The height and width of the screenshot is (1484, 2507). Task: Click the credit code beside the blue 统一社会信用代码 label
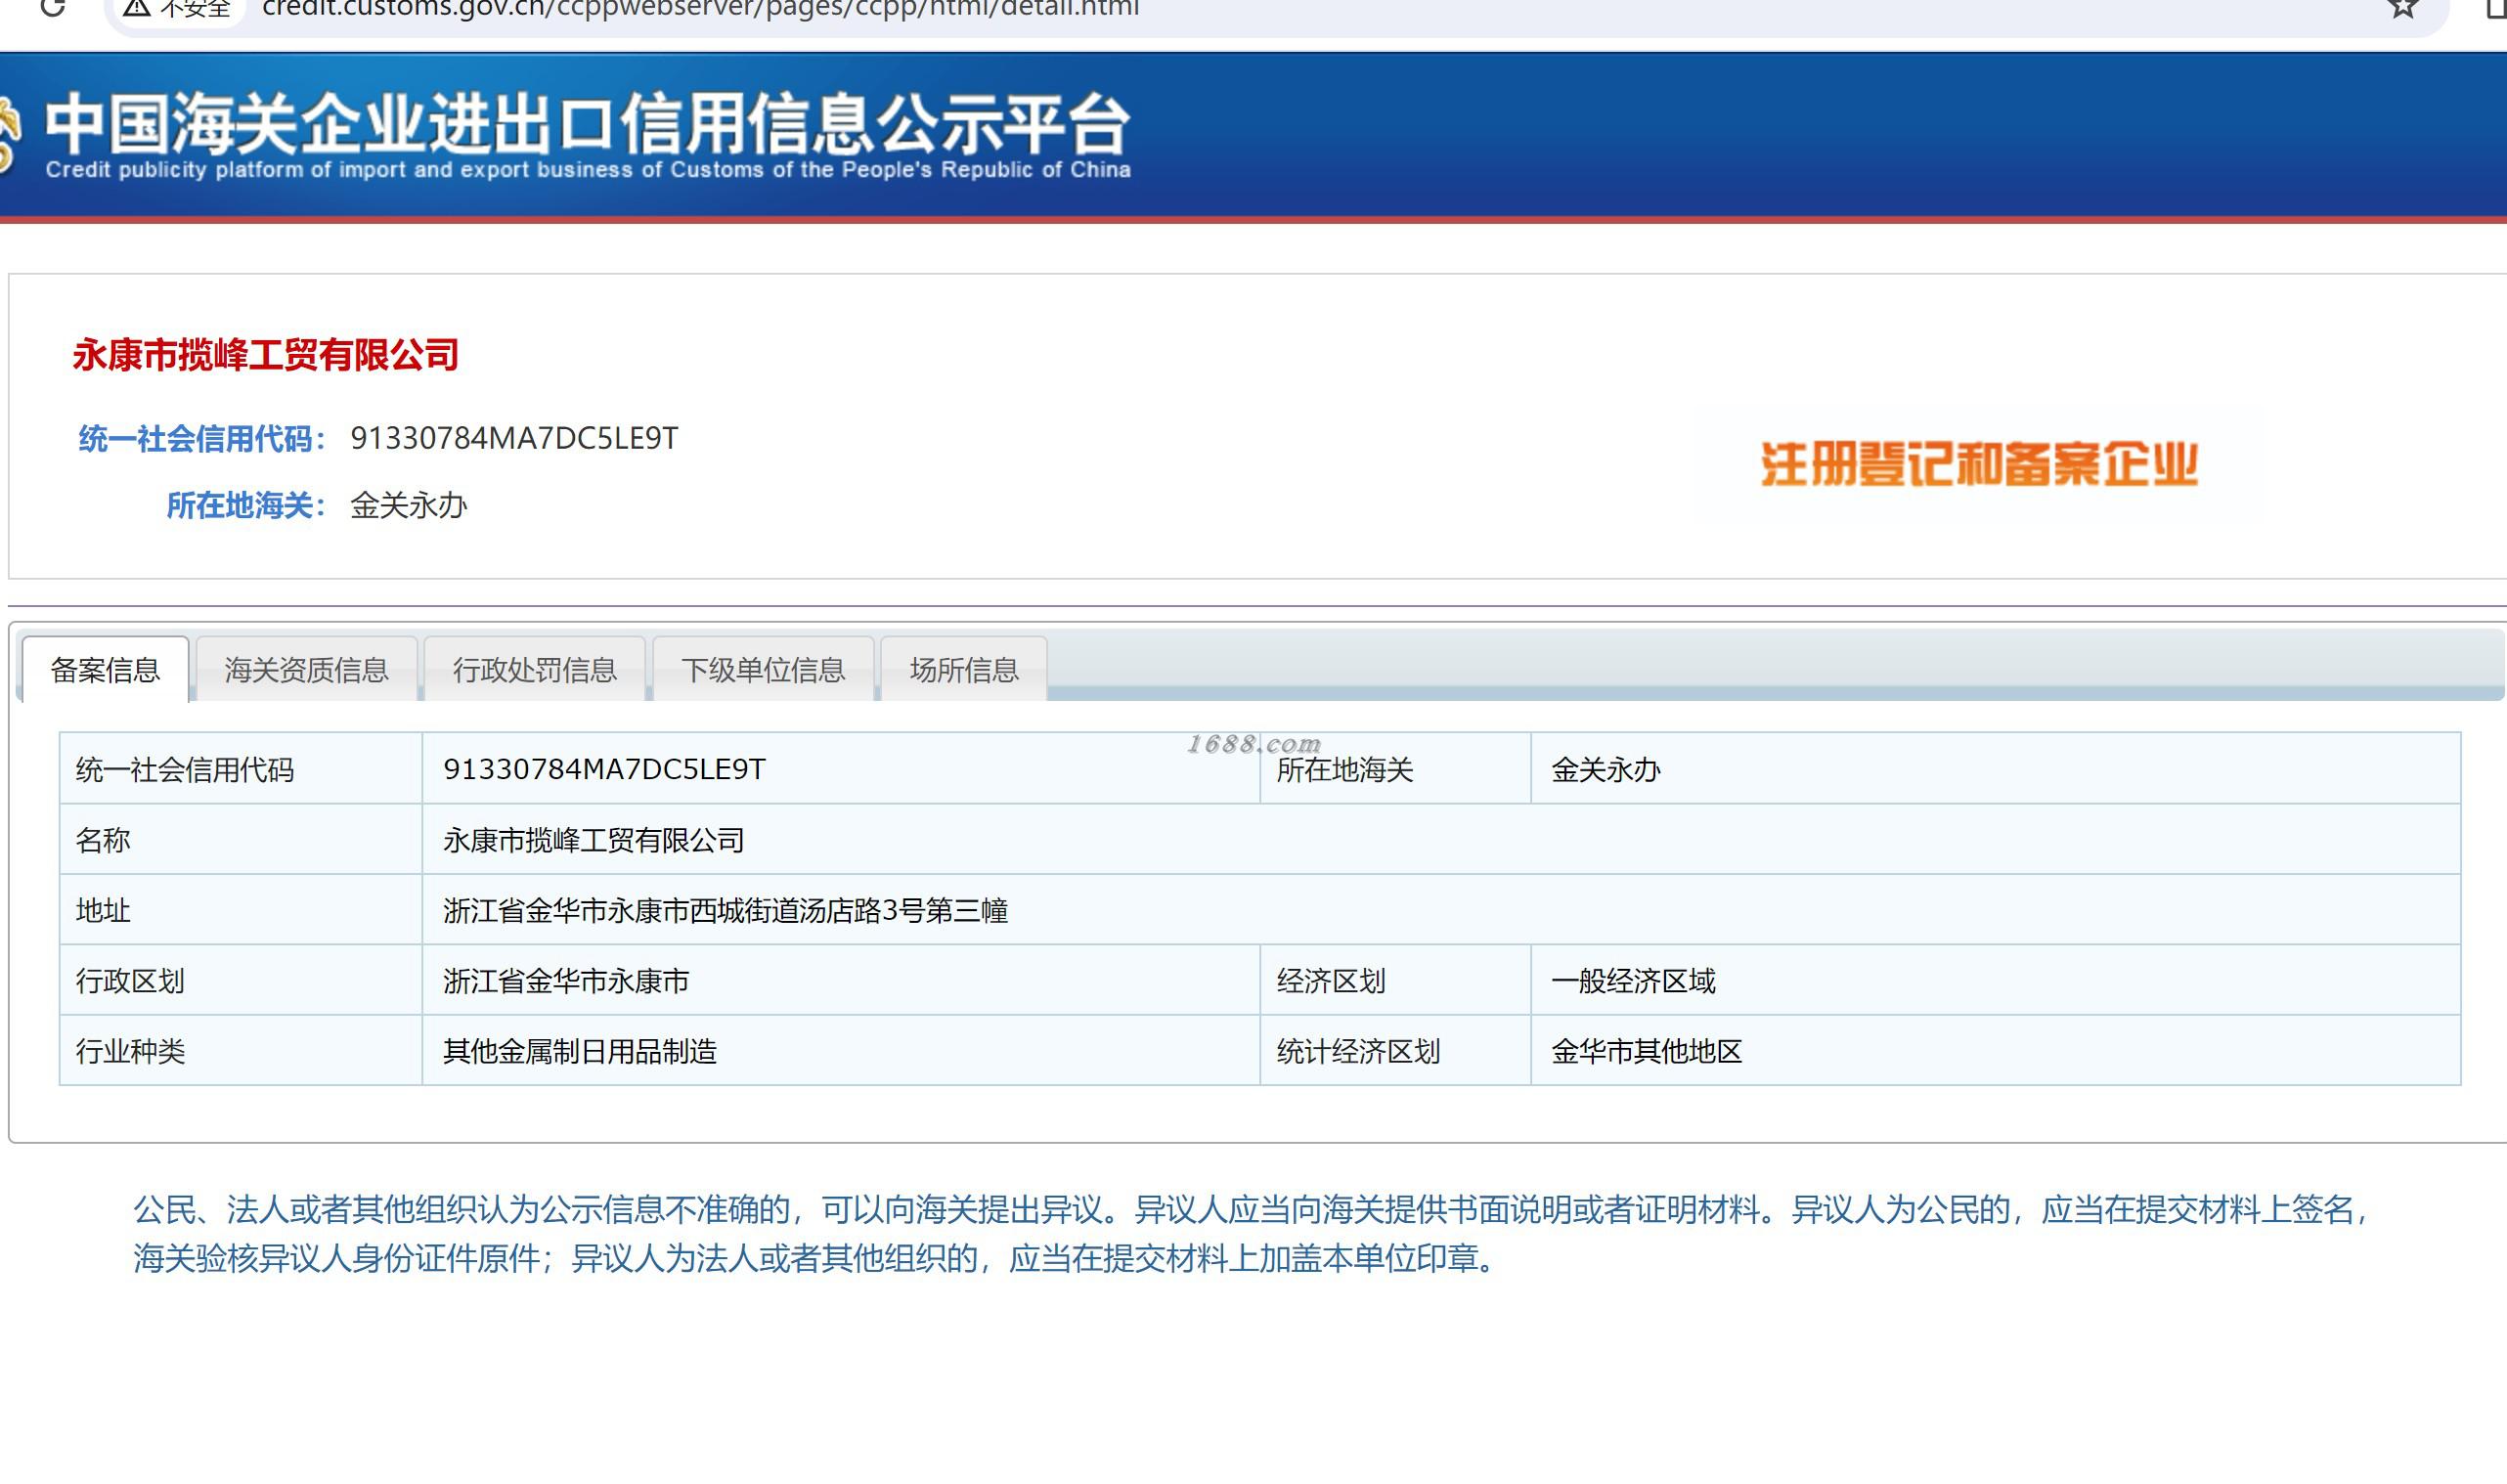[514, 438]
